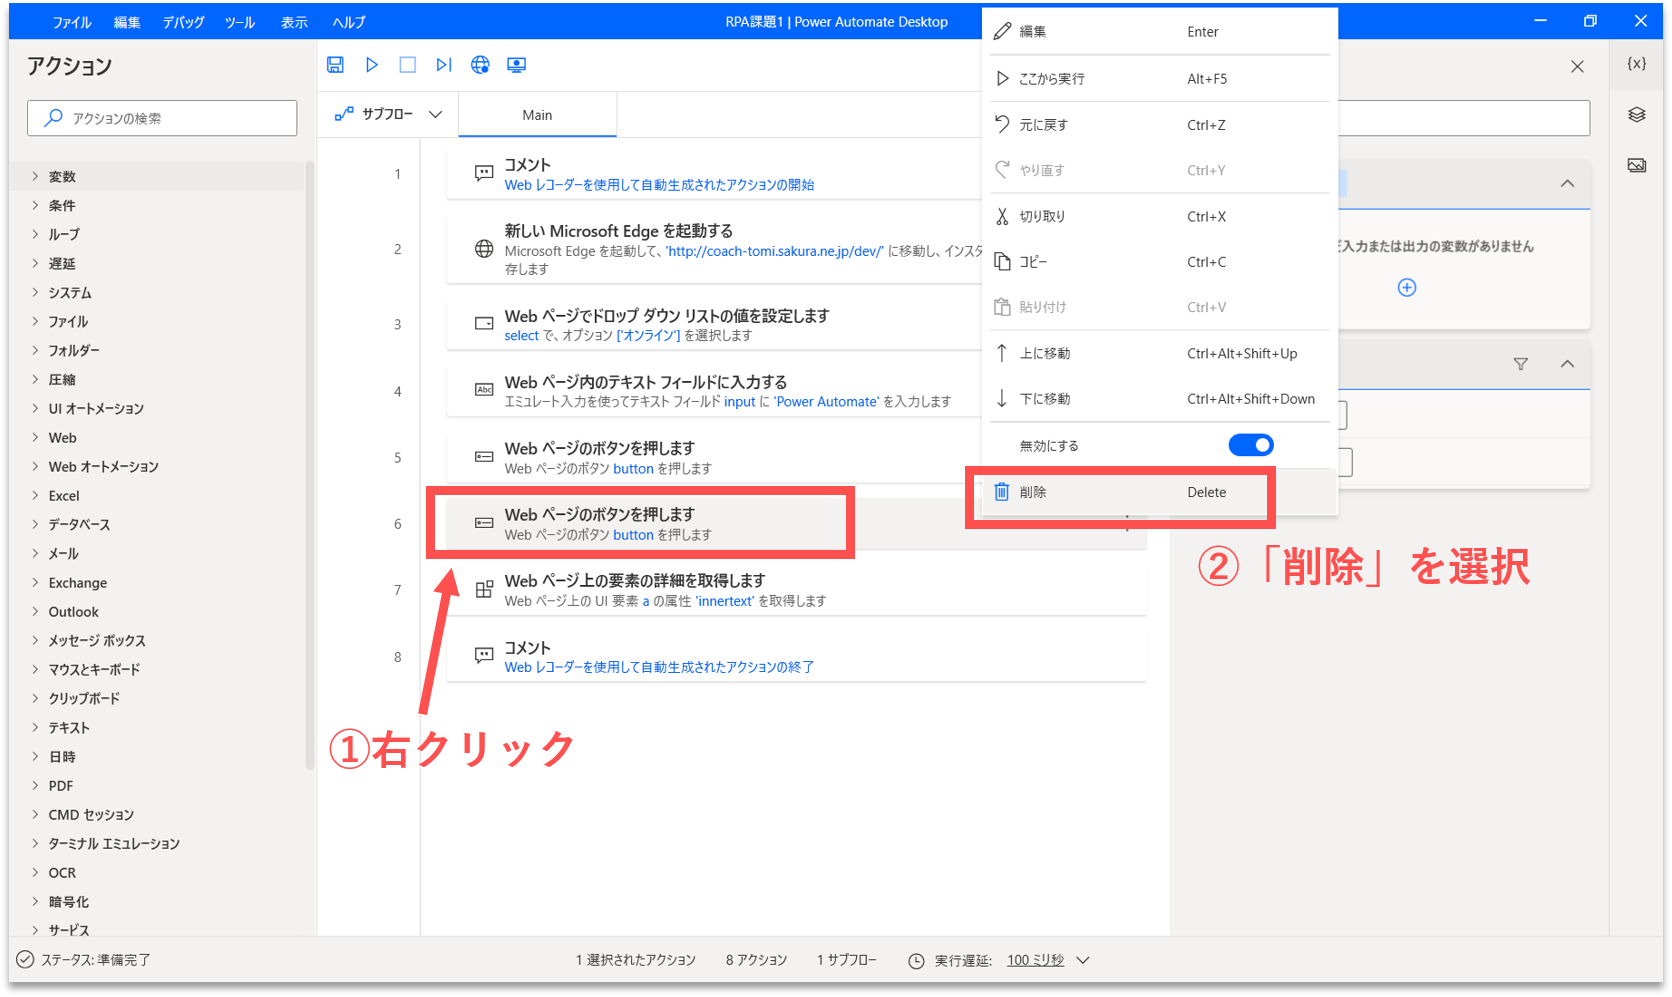Click the Run next action icon
This screenshot has height=997, width=1672.
(443, 65)
